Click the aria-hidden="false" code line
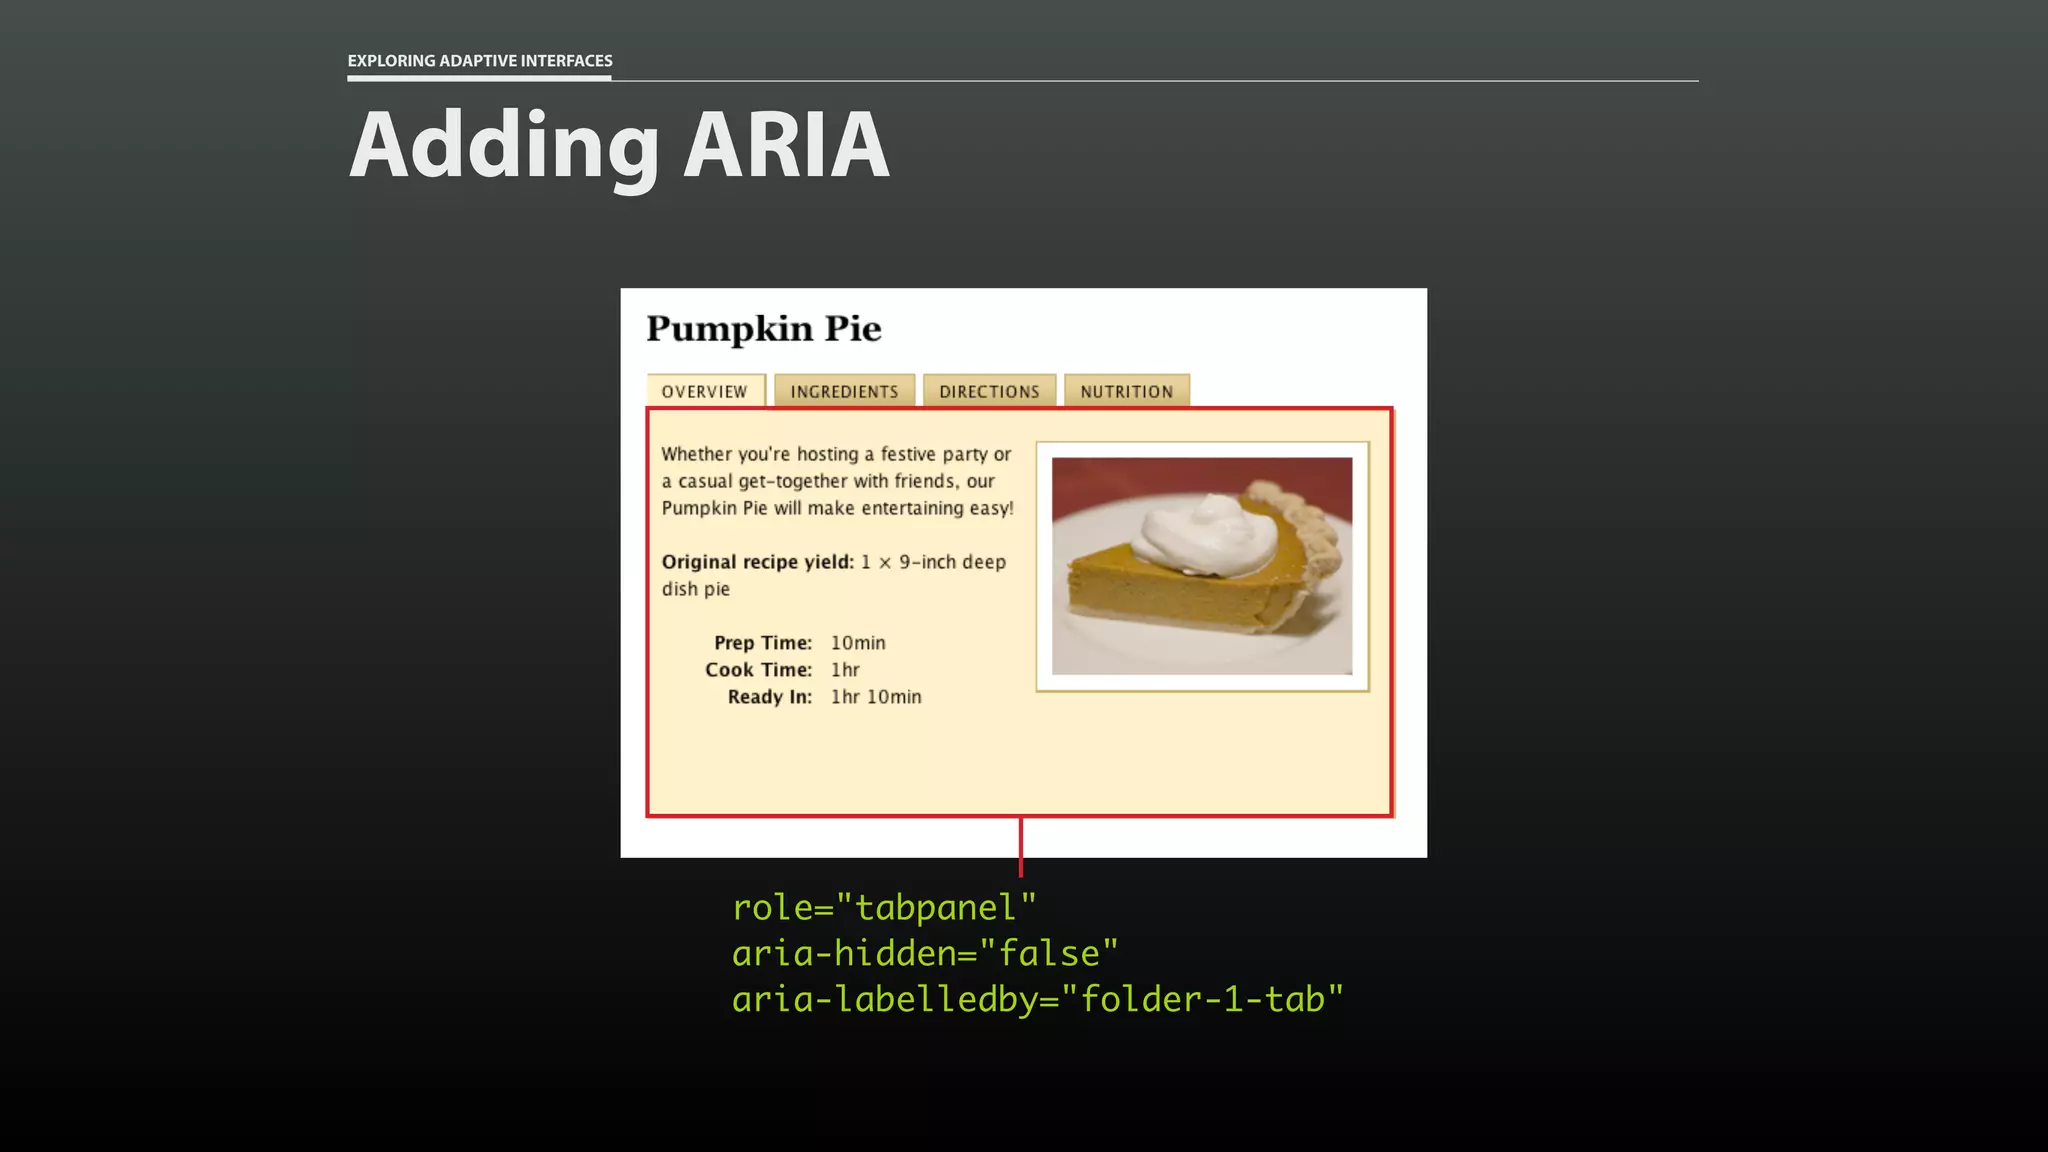 (925, 954)
